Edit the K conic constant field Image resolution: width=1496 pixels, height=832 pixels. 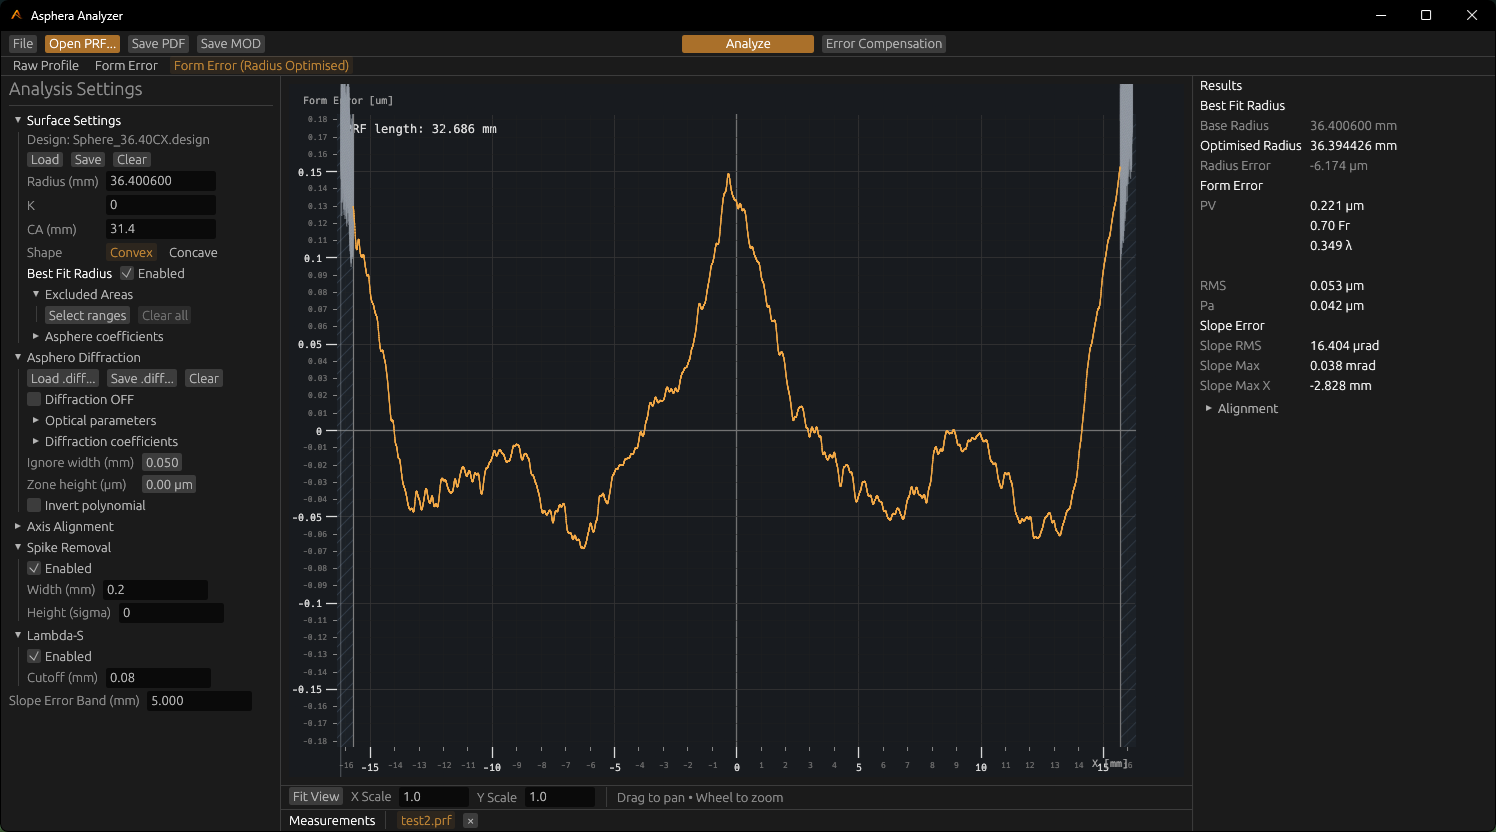coord(160,205)
